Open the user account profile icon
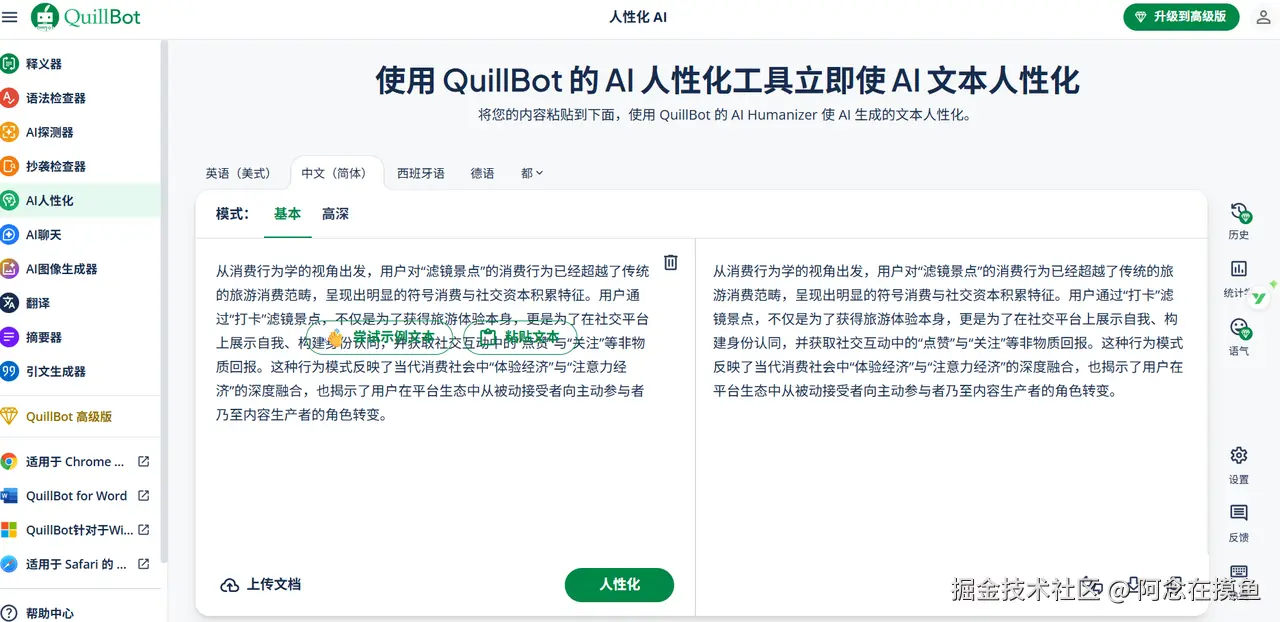Viewport: 1280px width, 622px height. tap(1263, 17)
